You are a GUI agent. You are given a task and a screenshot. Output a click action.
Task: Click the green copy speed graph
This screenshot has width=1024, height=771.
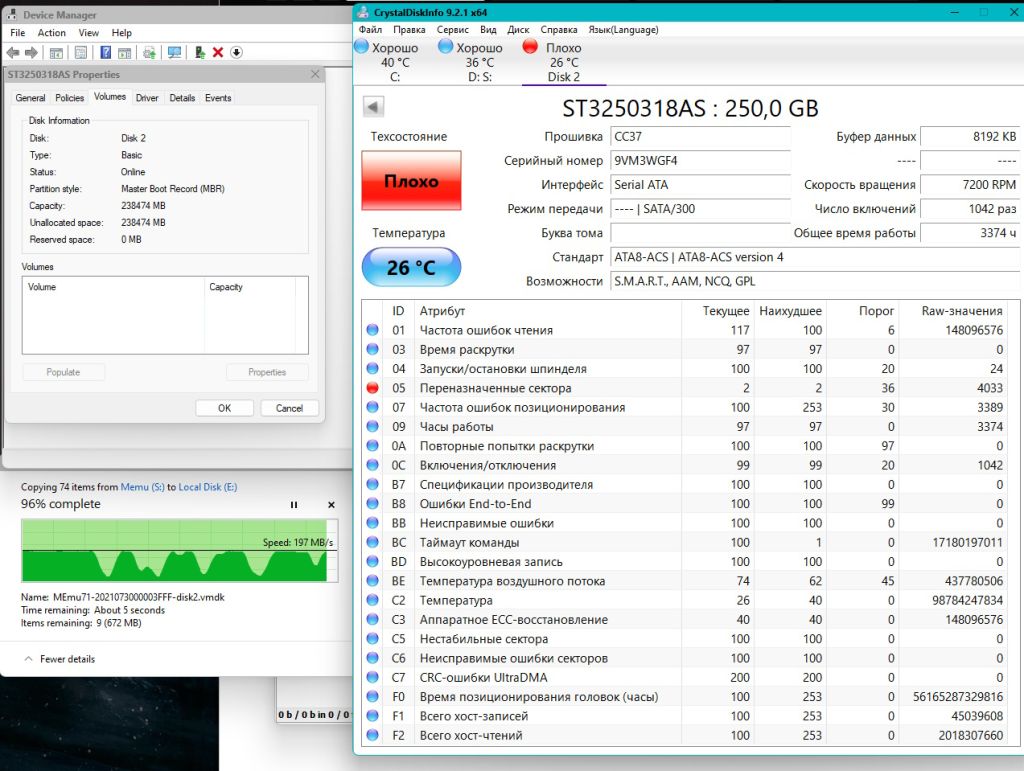pos(180,550)
